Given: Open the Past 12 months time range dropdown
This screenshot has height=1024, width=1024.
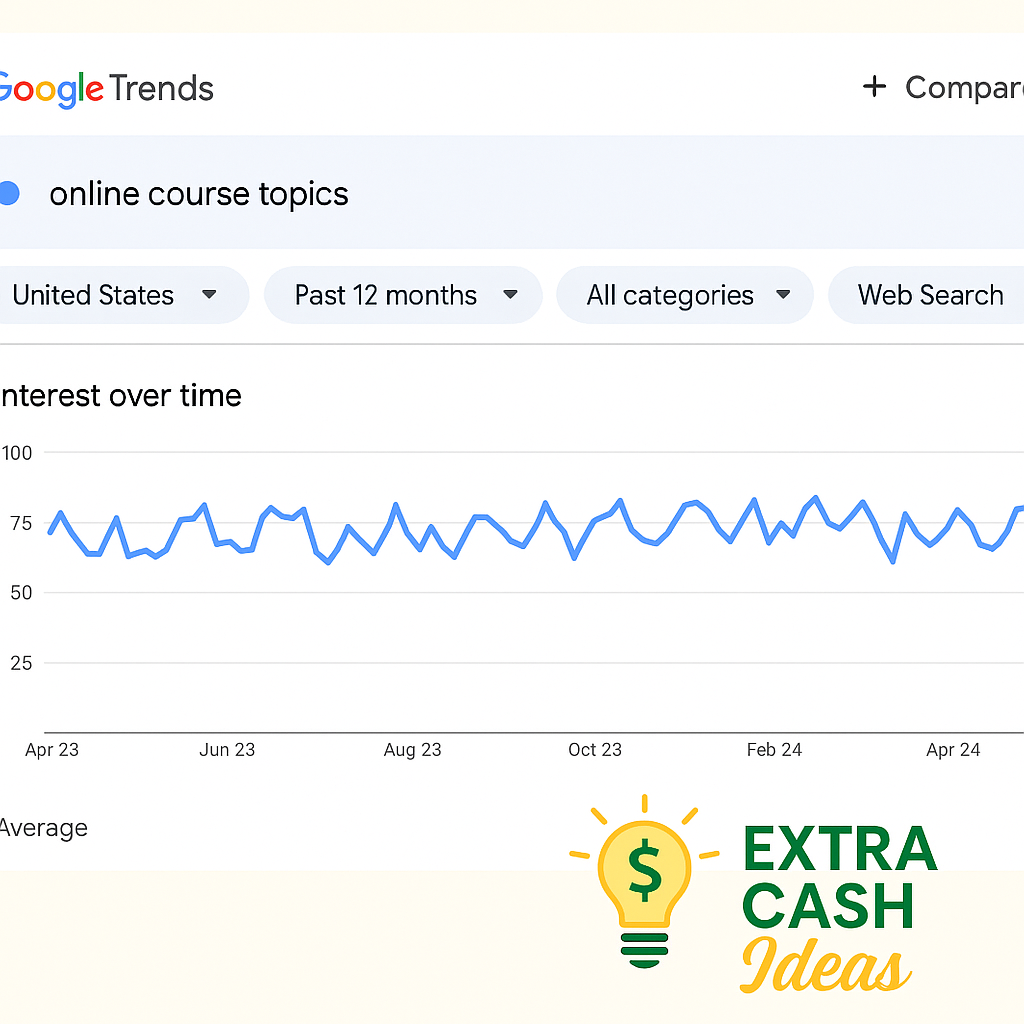Looking at the screenshot, I should 385,295.
